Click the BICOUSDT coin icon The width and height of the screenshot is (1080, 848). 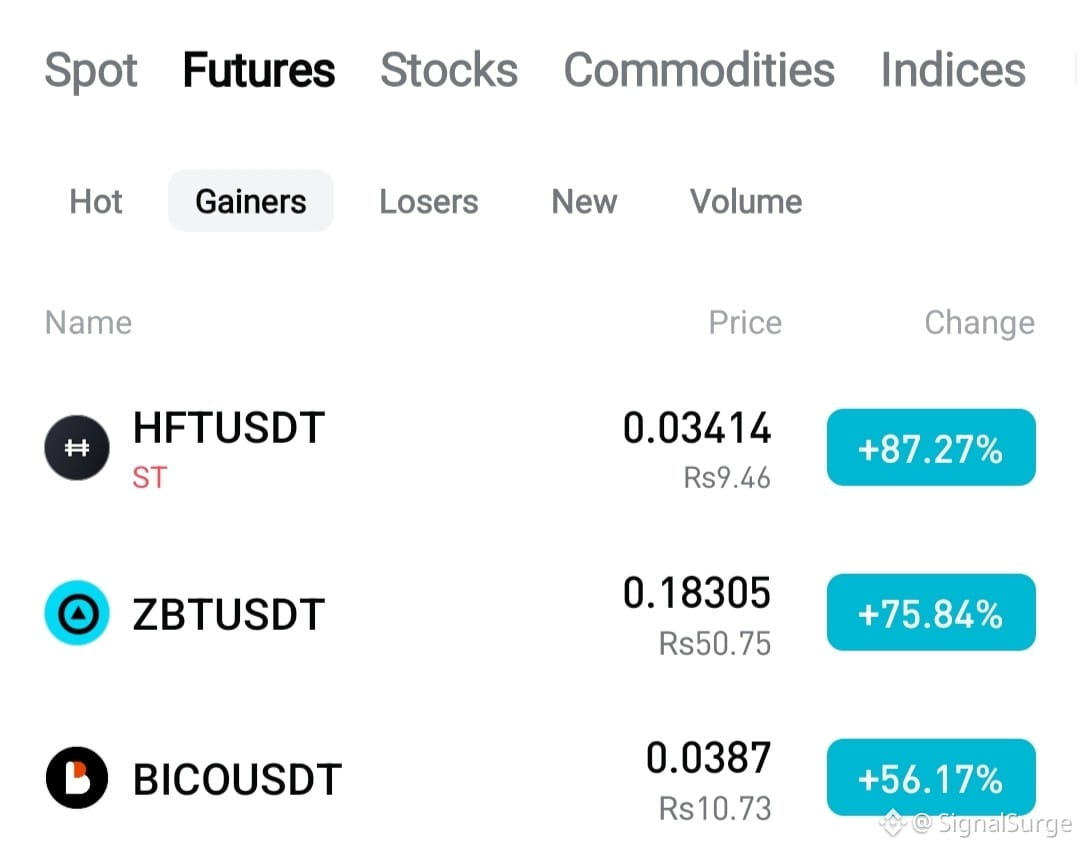pos(76,777)
